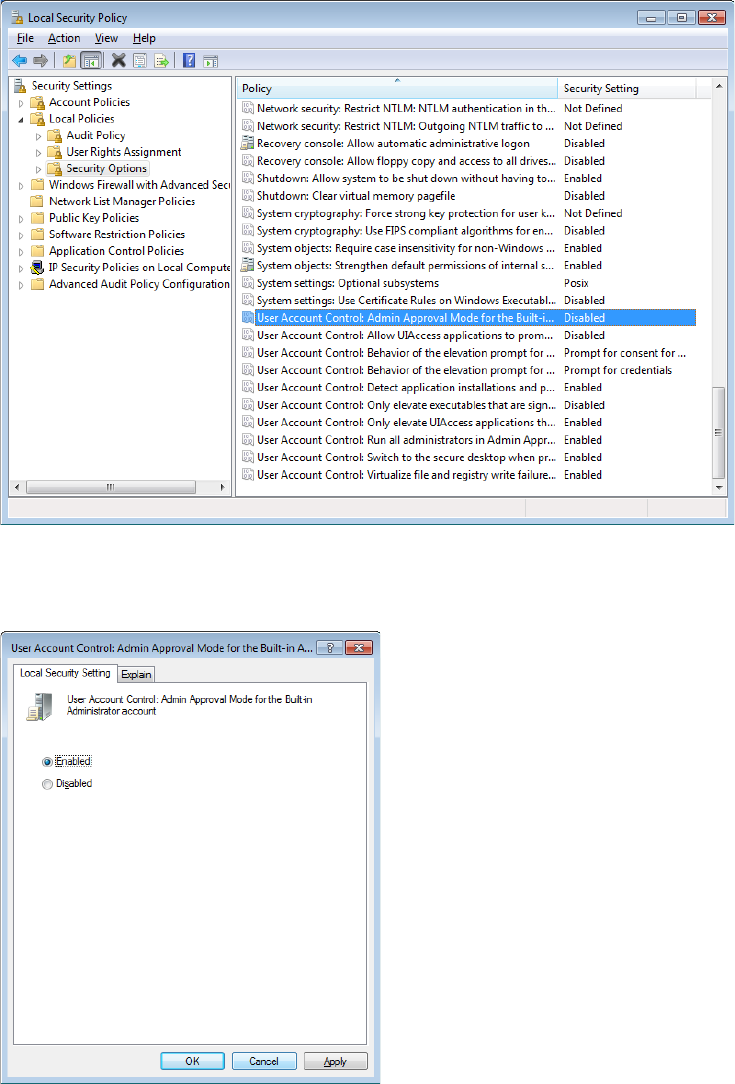Select 'Network security: Restrict NTLM: Outgoing NTLM traffic' row
This screenshot has width=735, height=1084.
(x=467, y=126)
